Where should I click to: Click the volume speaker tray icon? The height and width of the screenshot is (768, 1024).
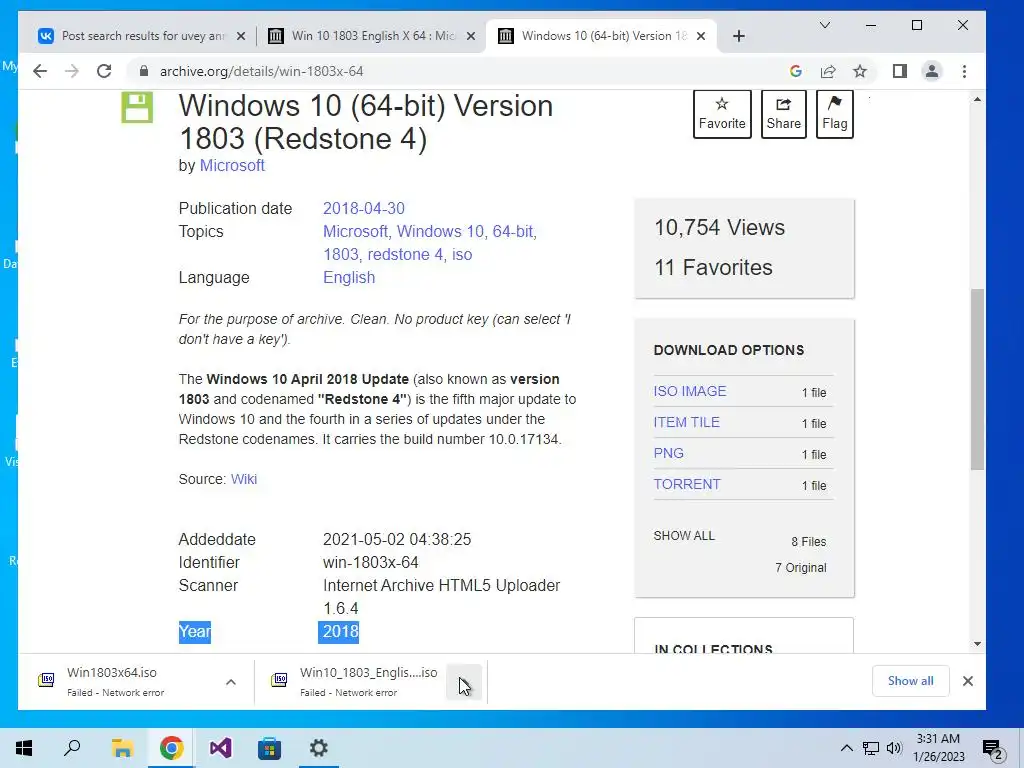(x=894, y=748)
